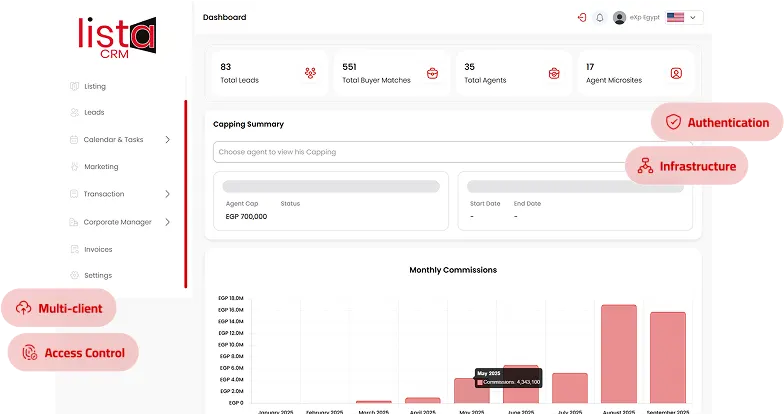Screen dimensions: 784x415
Task: Click the Total Agents card icon
Action: [554, 73]
